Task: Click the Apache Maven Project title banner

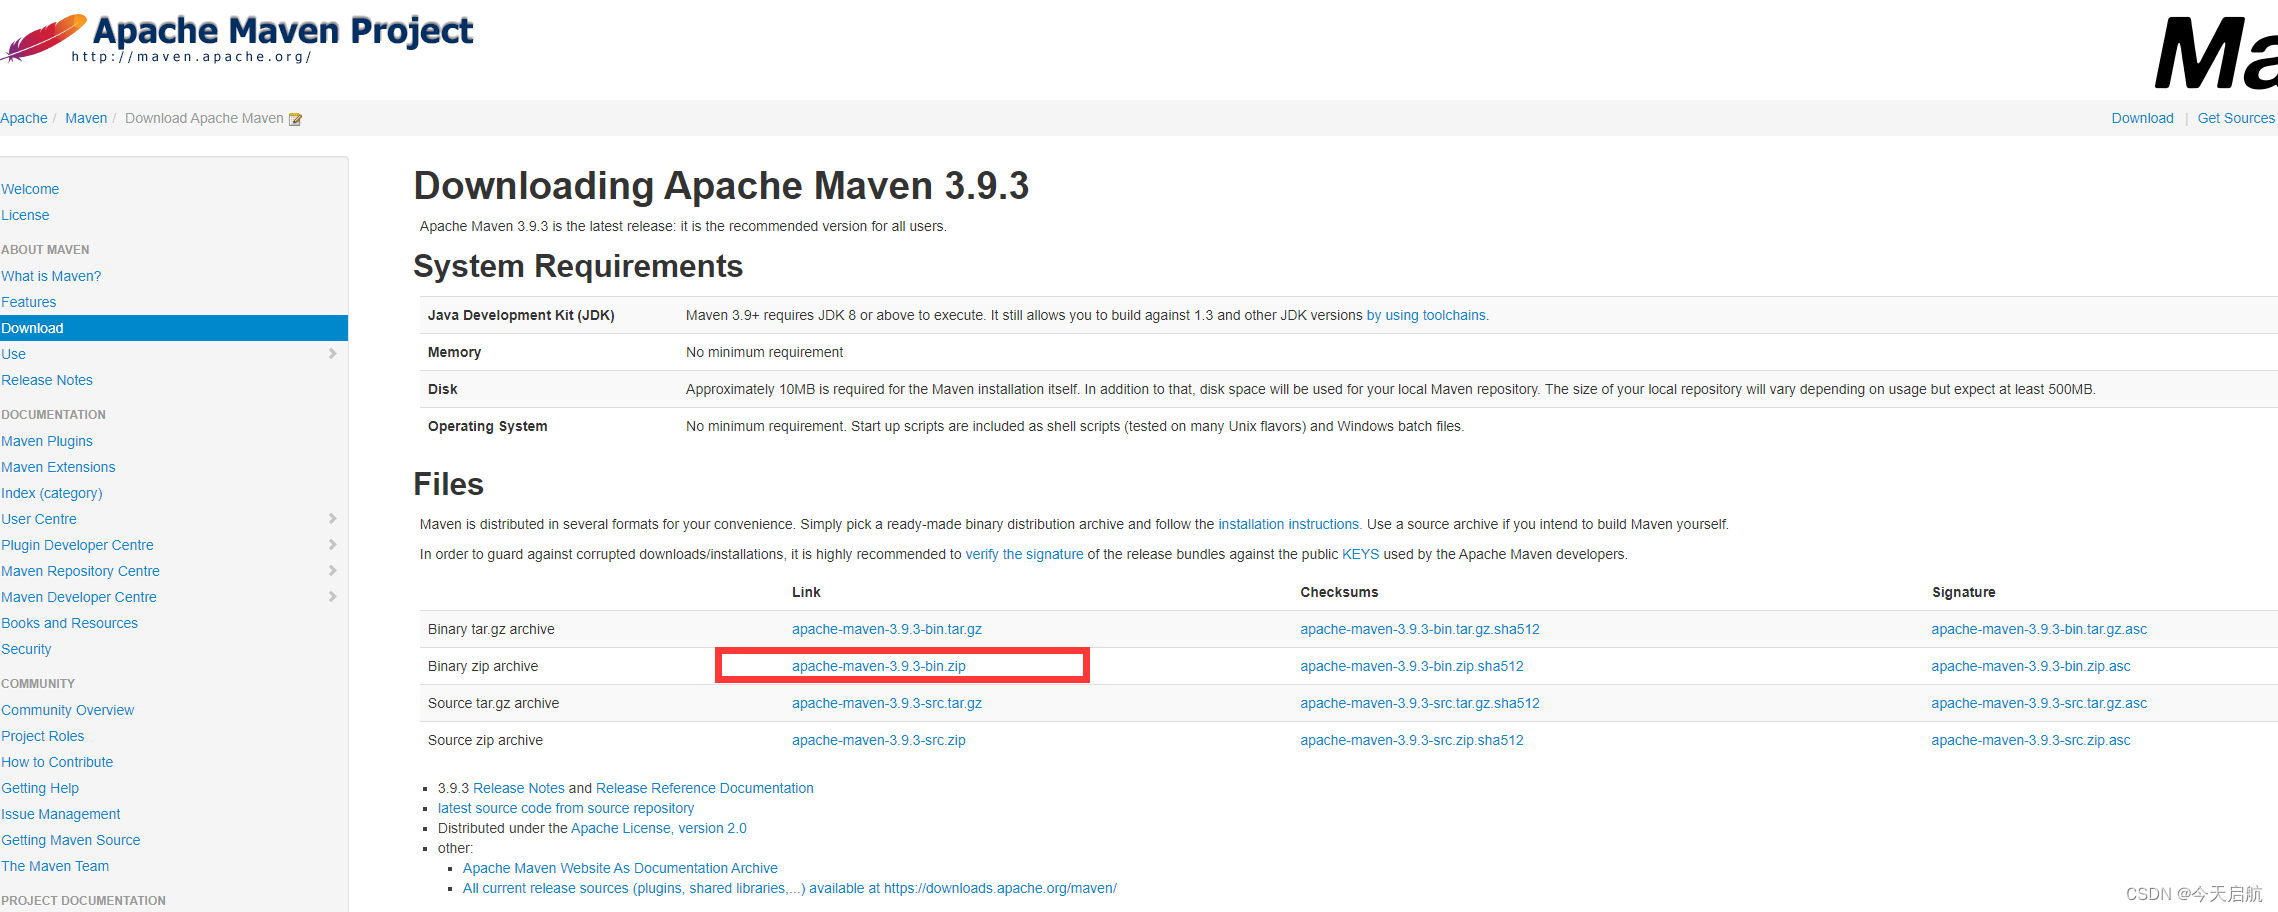Action: (x=283, y=31)
